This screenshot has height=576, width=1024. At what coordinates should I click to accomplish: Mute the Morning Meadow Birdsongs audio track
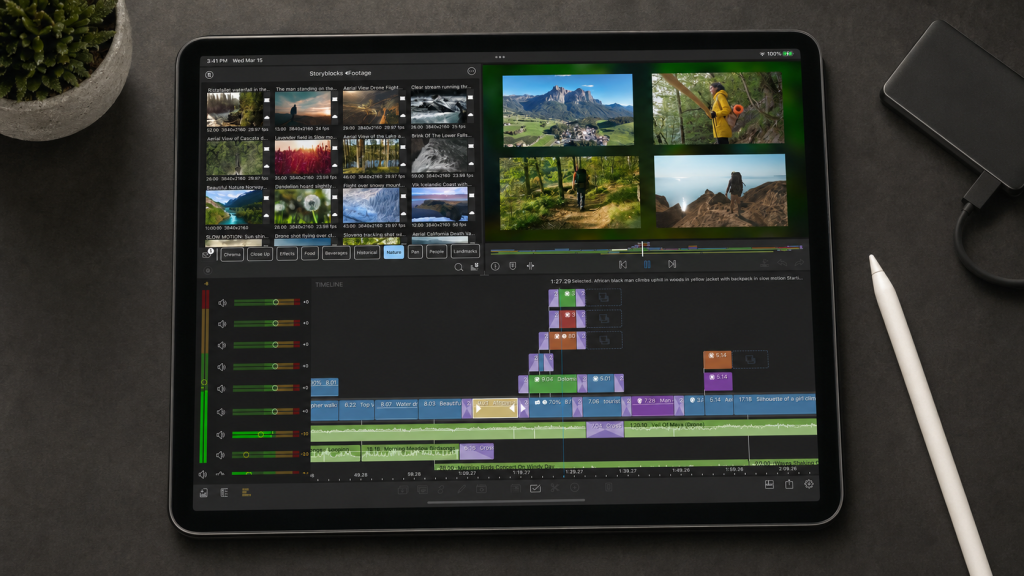(221, 455)
